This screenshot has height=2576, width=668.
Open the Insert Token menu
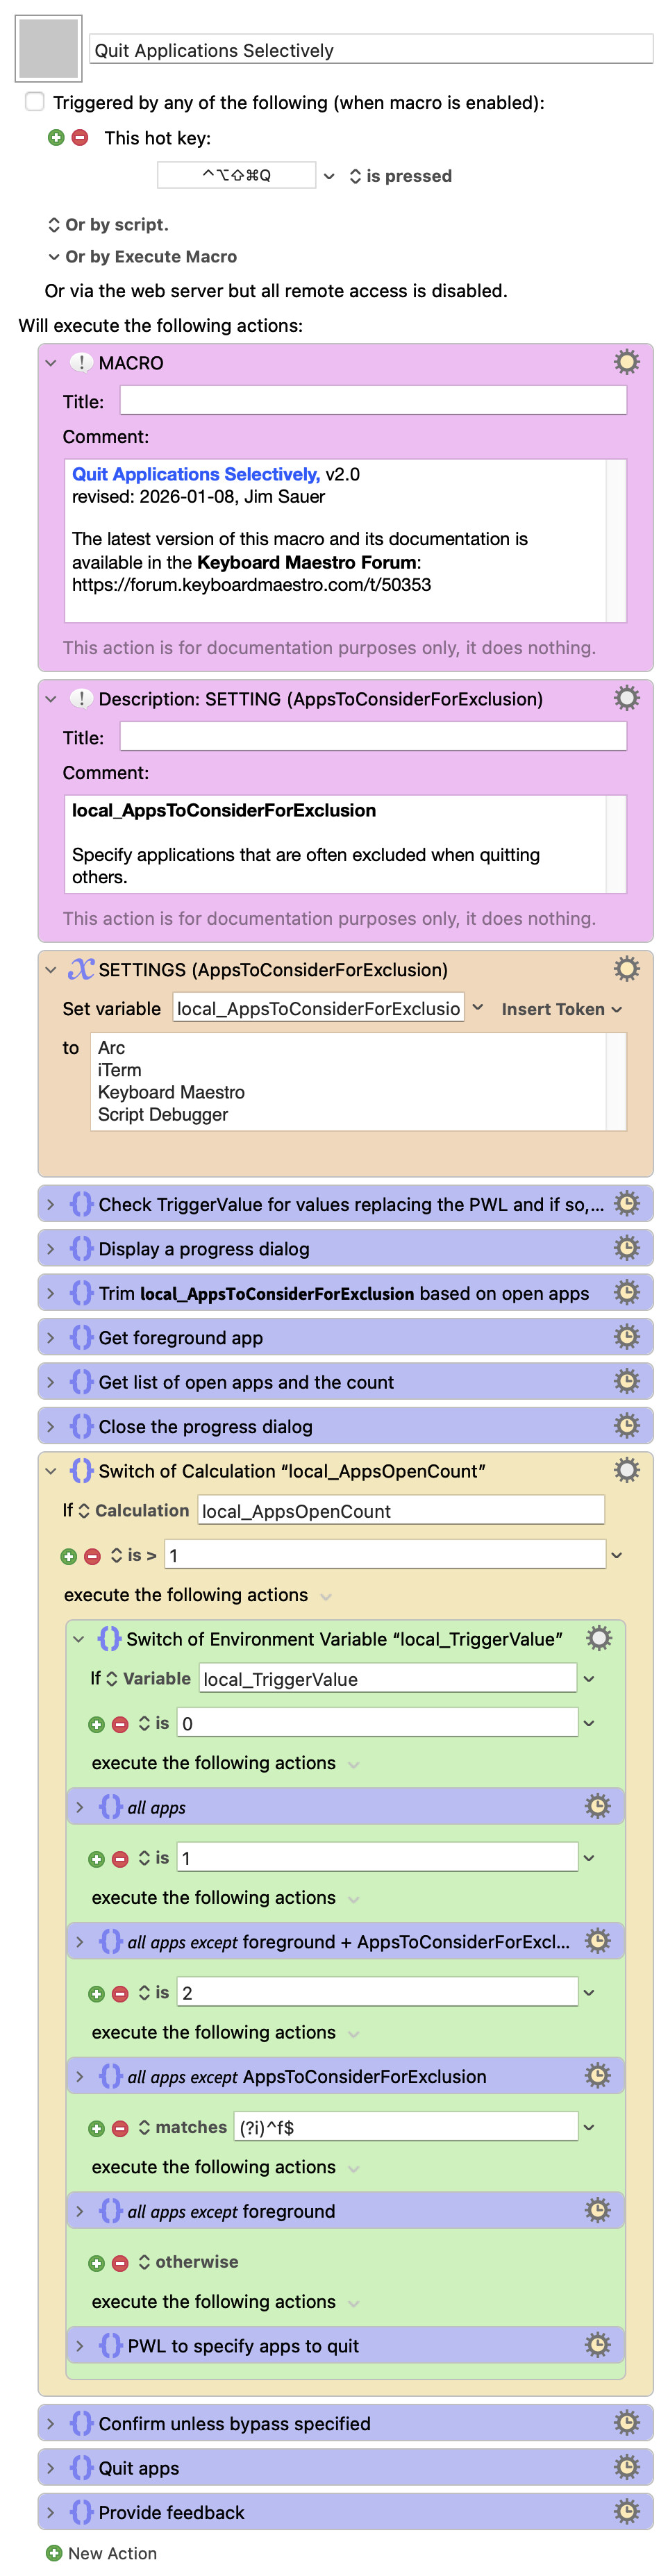coord(561,1009)
